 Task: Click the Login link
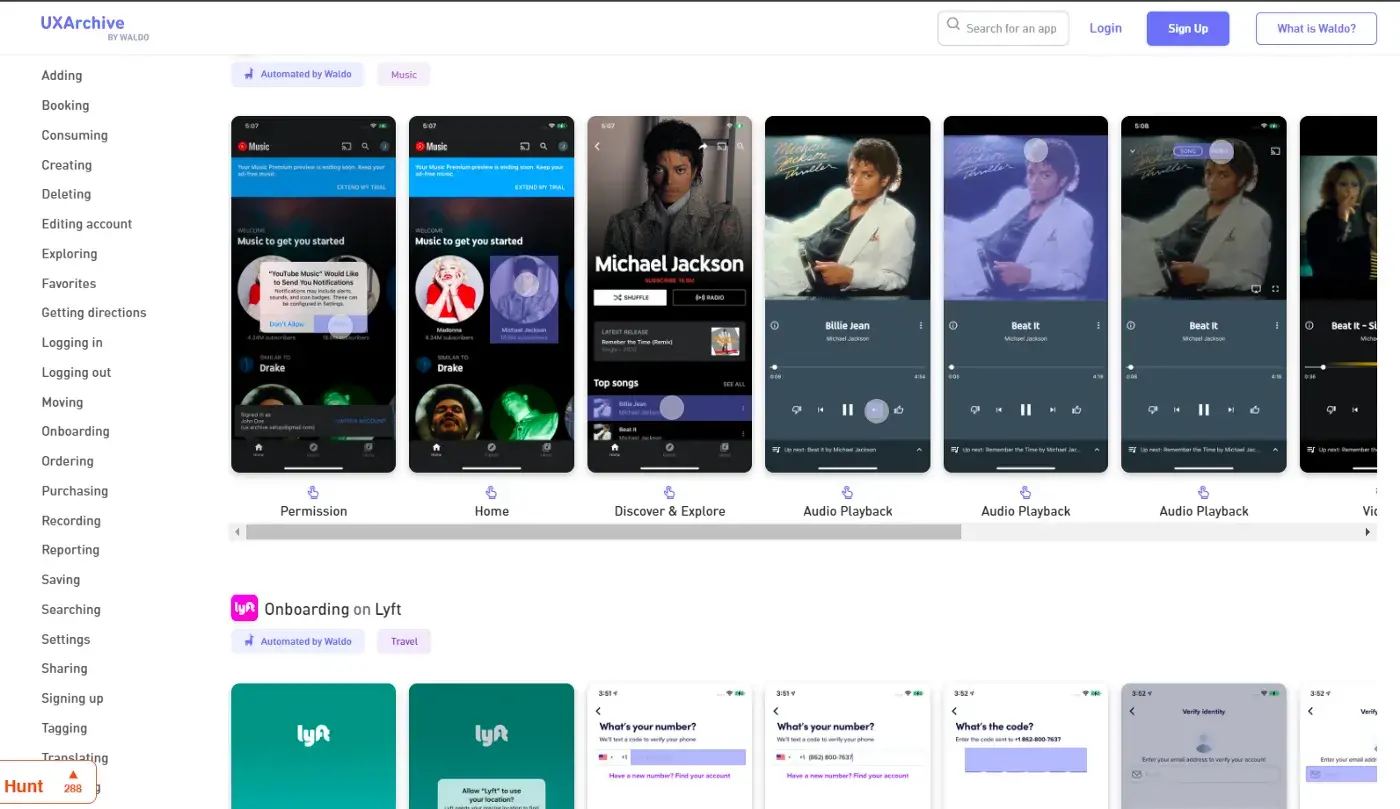coord(1105,28)
